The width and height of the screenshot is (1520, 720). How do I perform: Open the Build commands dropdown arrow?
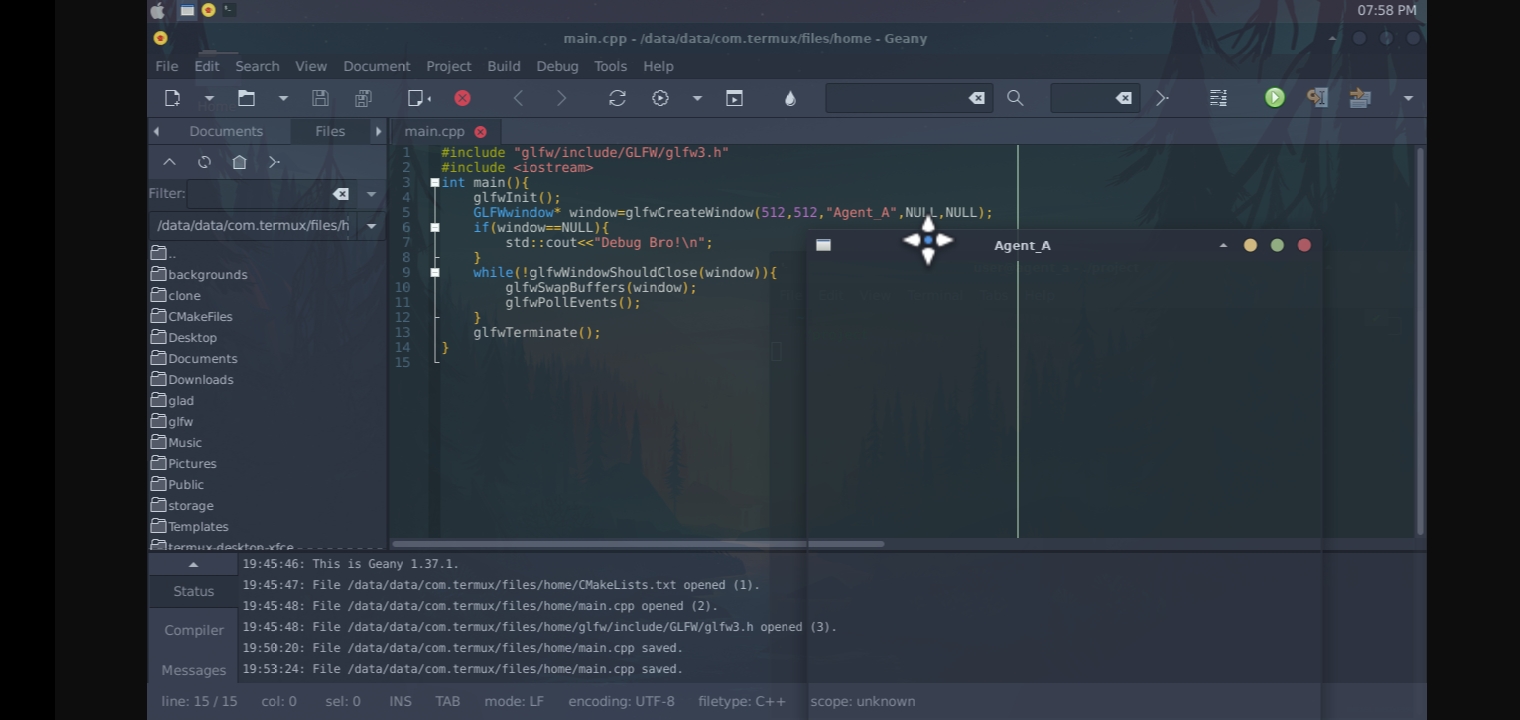(697, 97)
